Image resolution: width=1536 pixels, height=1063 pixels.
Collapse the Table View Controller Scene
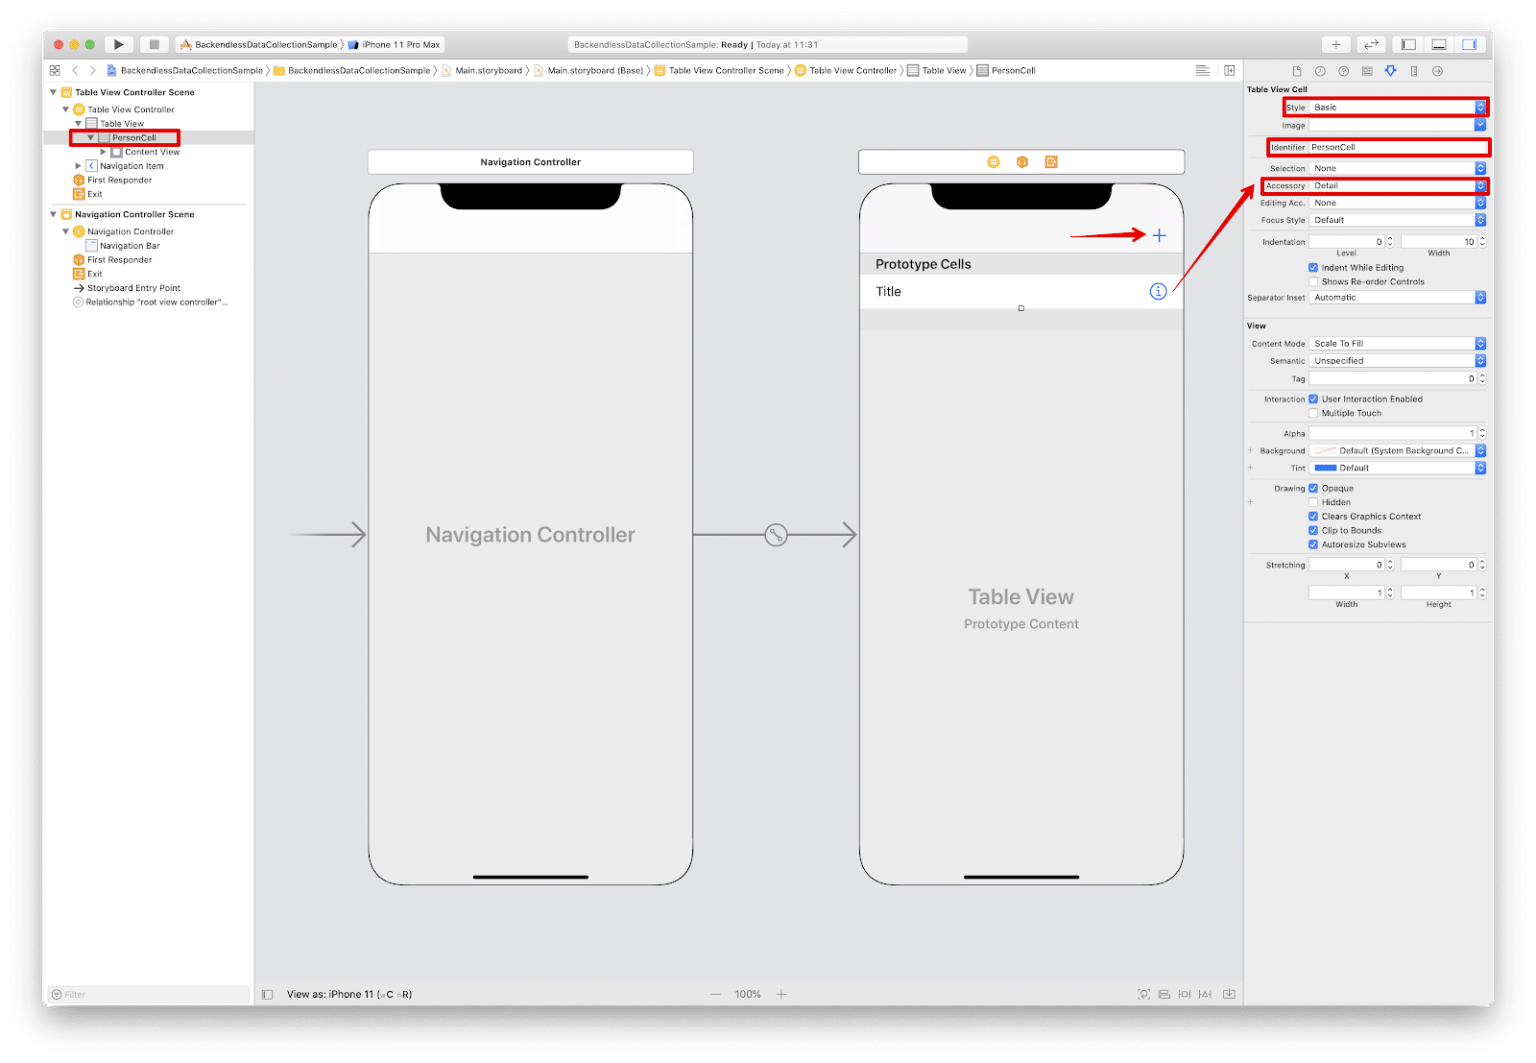click(x=53, y=91)
